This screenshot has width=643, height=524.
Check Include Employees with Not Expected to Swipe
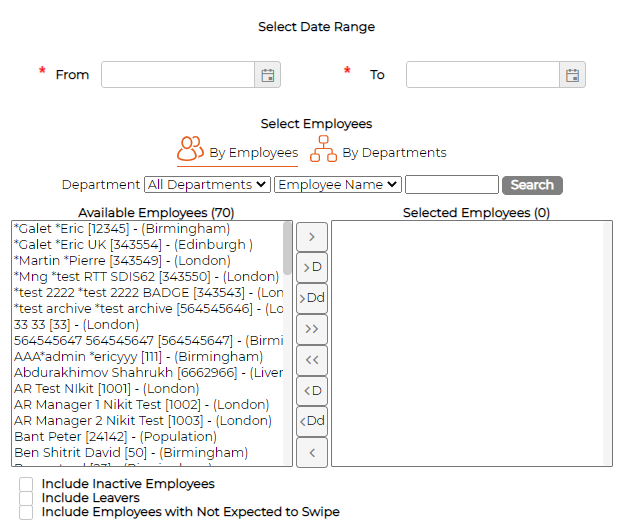pyautogui.click(x=26, y=512)
